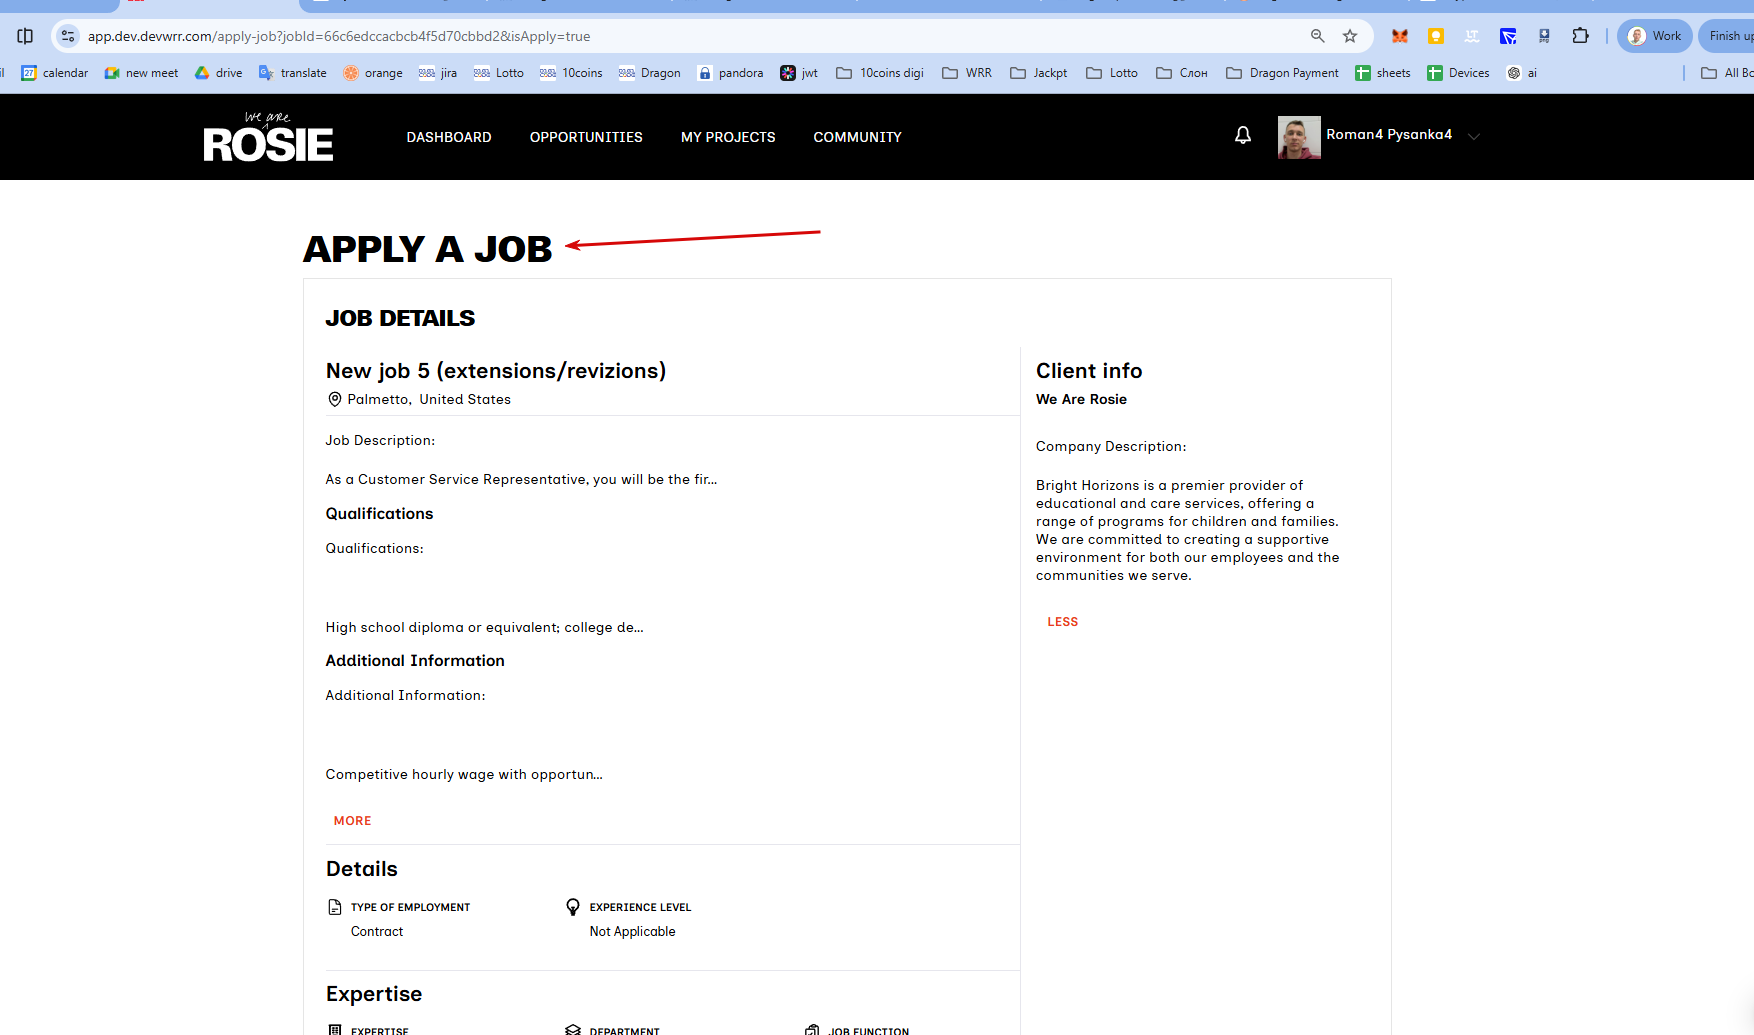Click the Finish update button
Image resolution: width=1754 pixels, height=1035 pixels.
[1728, 36]
